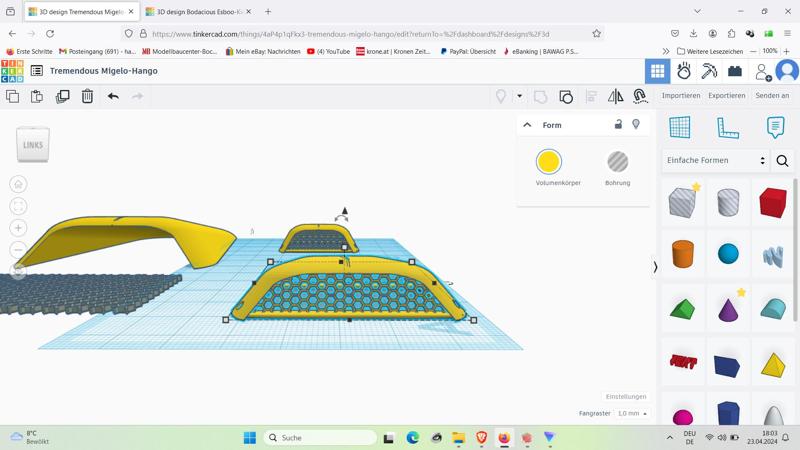Select the Ruler tool
Screen dimensions: 800x450
click(727, 127)
